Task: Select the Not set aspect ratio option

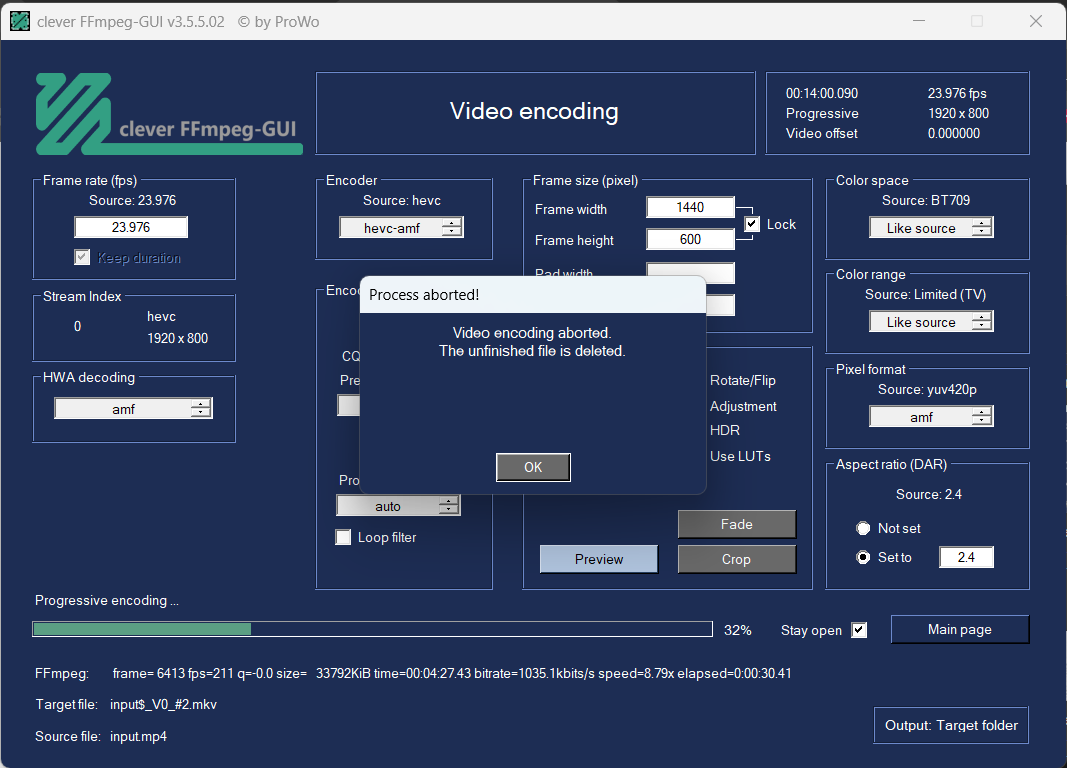Action: click(863, 529)
